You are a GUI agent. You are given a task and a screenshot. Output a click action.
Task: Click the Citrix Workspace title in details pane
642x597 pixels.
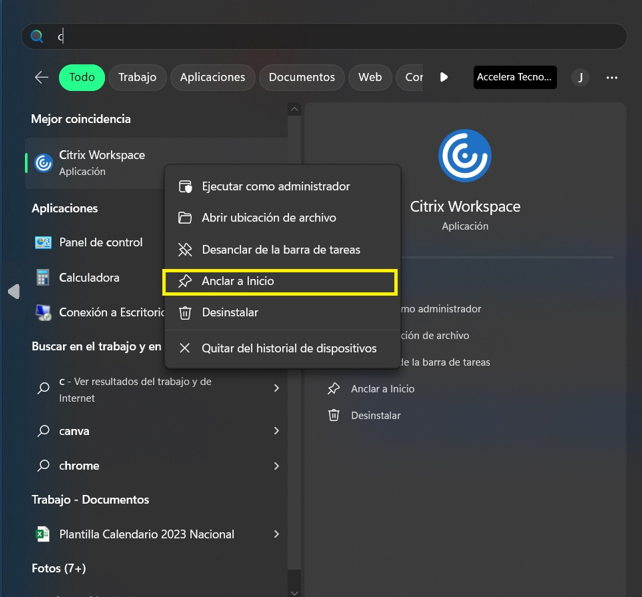[465, 206]
